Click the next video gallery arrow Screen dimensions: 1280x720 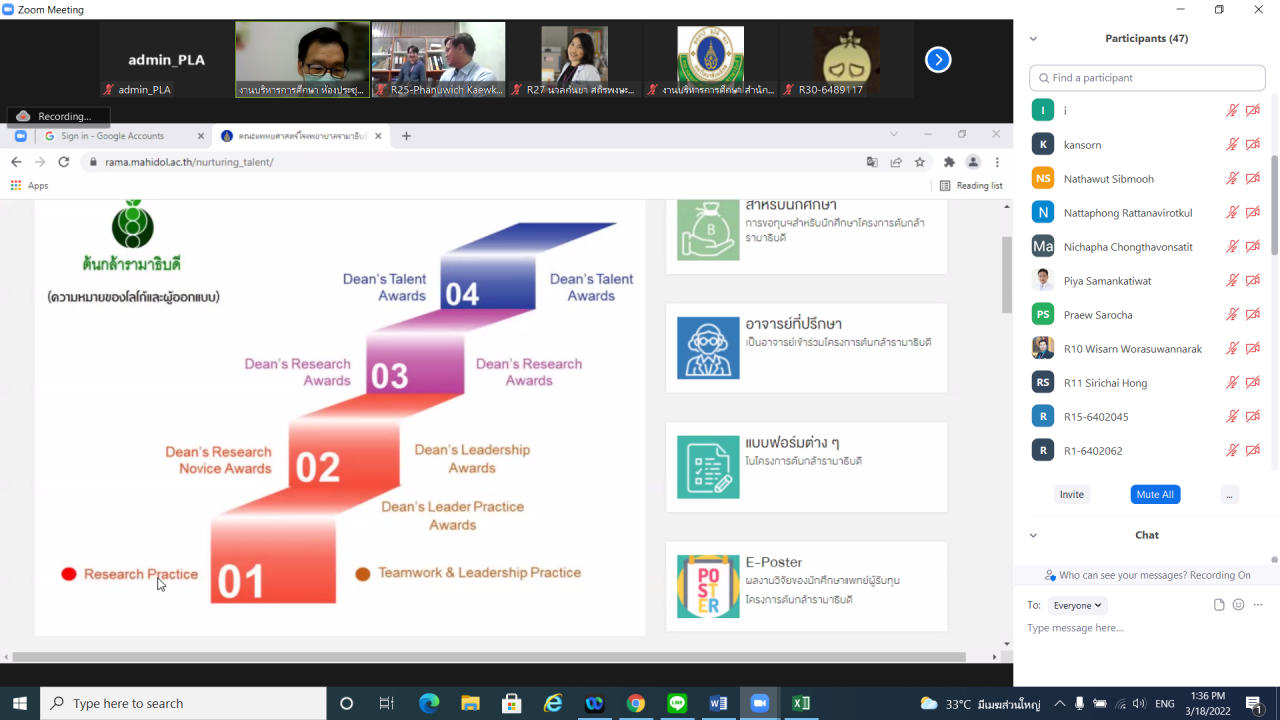[937, 60]
